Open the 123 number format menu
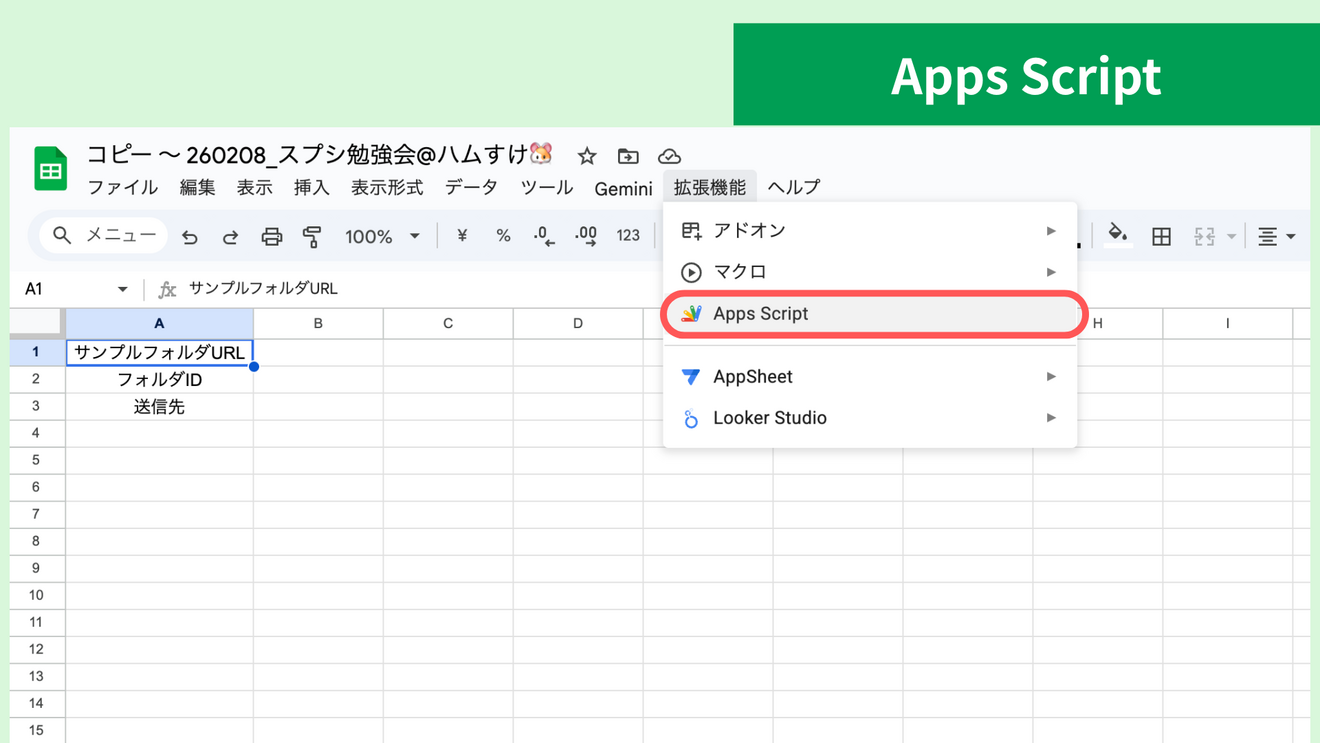The width and height of the screenshot is (1320, 743). [628, 236]
